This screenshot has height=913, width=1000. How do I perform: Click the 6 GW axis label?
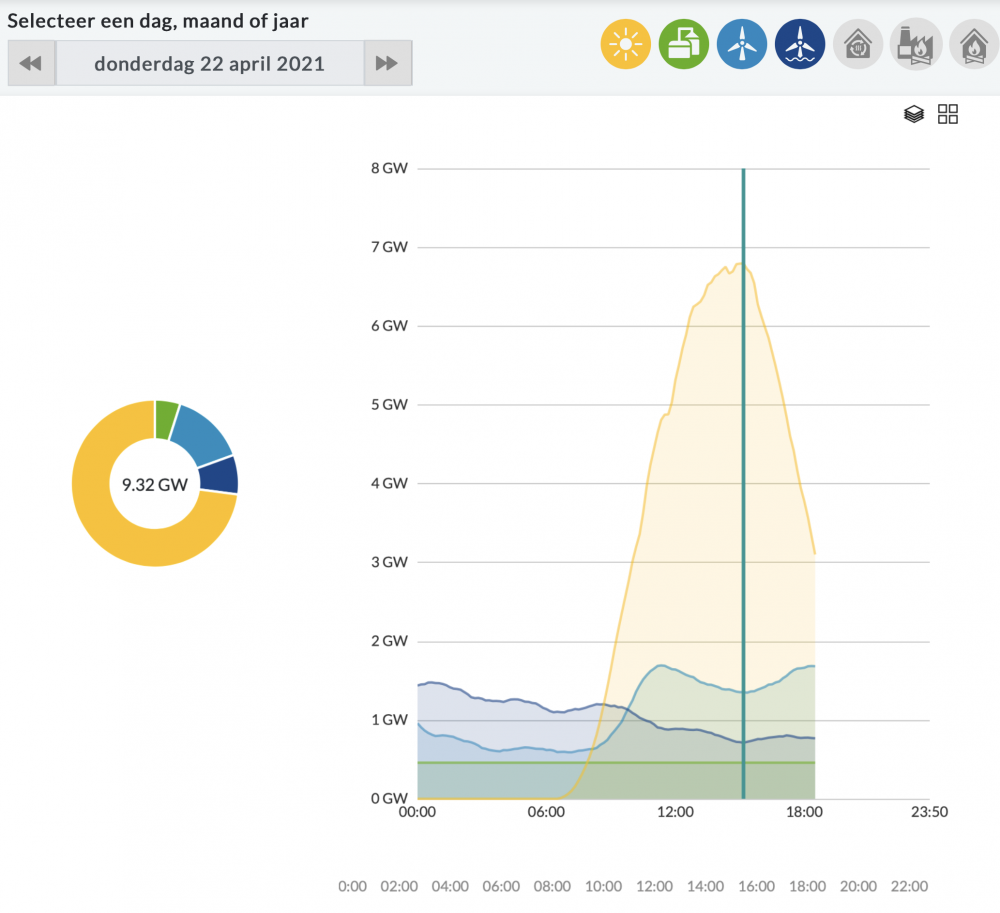(389, 326)
